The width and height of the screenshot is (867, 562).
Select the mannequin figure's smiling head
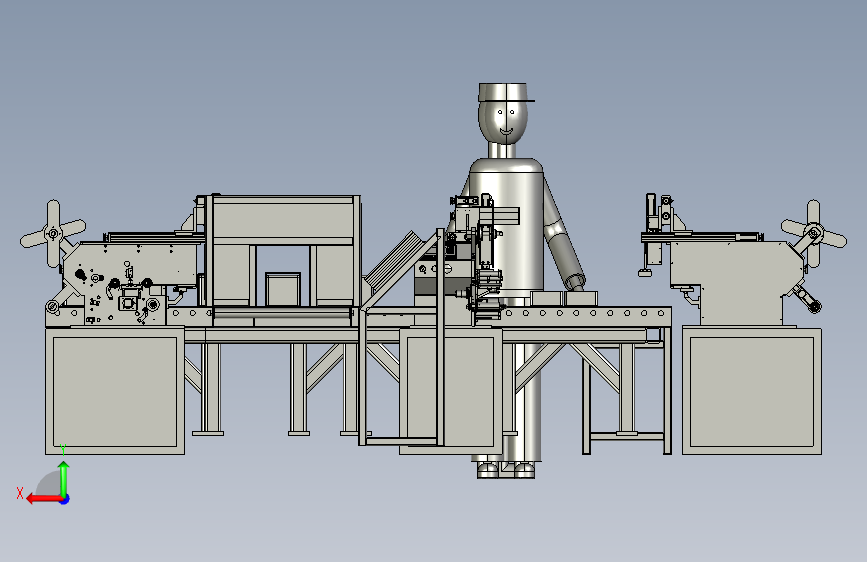[503, 121]
